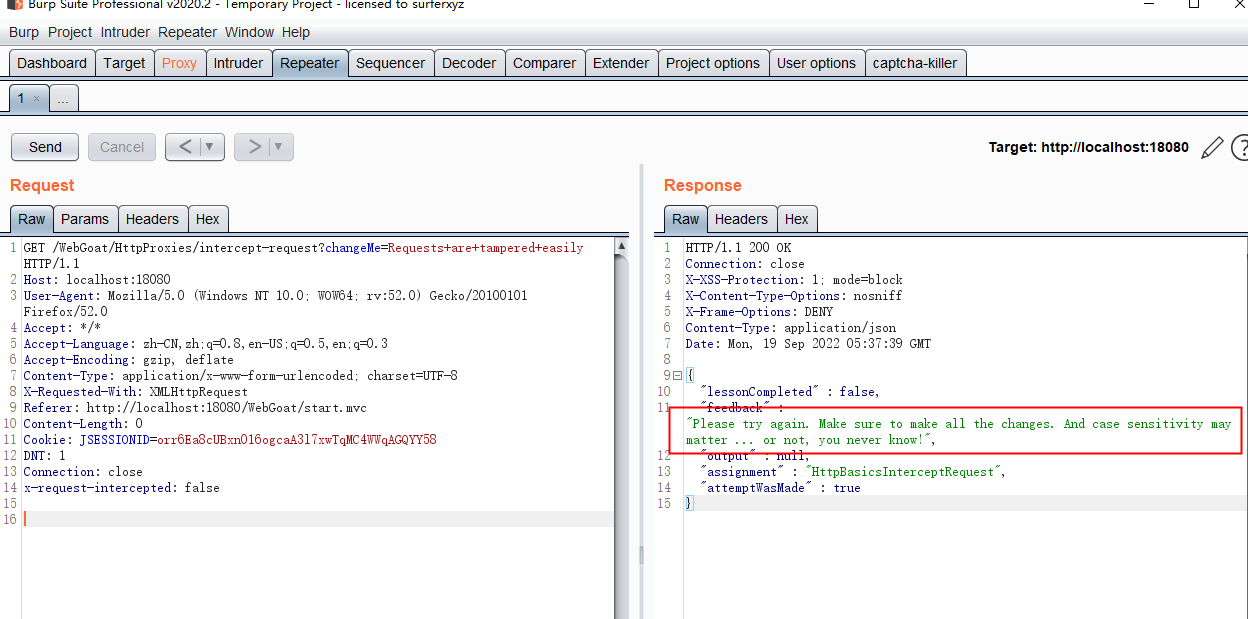This screenshot has height=619, width=1248.
Task: Select Request Headers tab
Action: tap(152, 219)
